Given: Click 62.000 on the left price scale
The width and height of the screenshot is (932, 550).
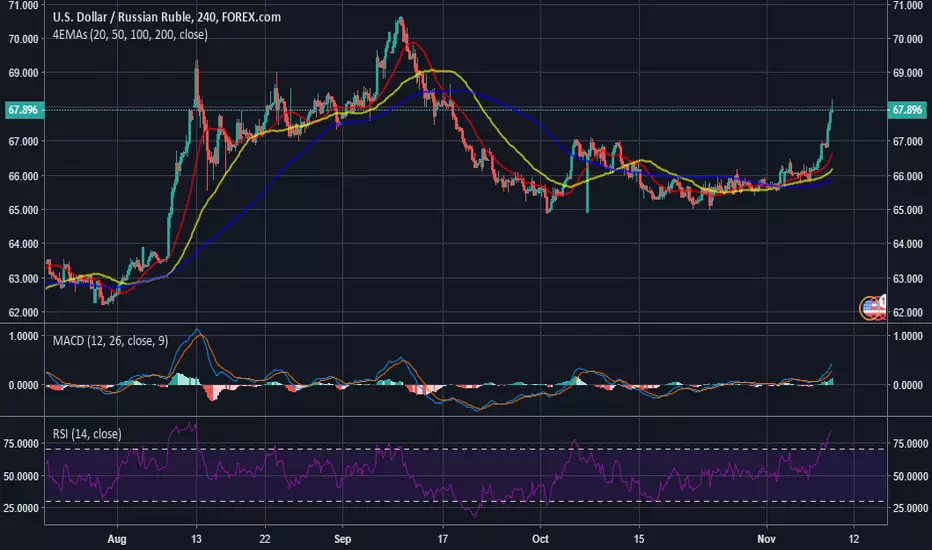Looking at the screenshot, I should coord(24,312).
